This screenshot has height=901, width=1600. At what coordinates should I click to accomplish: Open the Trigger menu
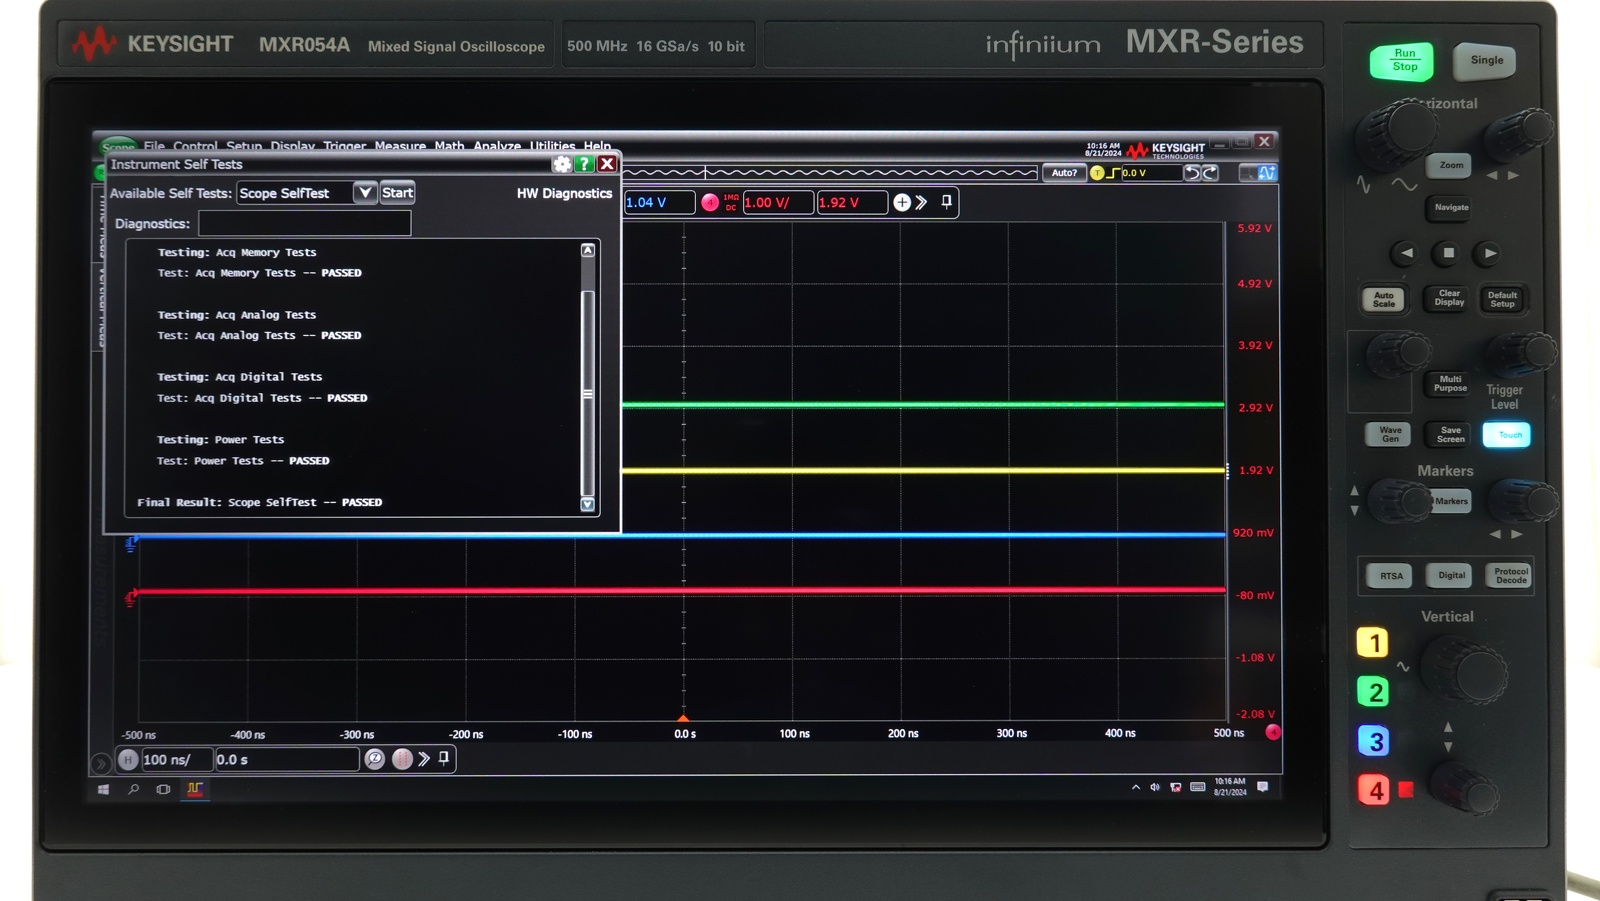[x=344, y=146]
